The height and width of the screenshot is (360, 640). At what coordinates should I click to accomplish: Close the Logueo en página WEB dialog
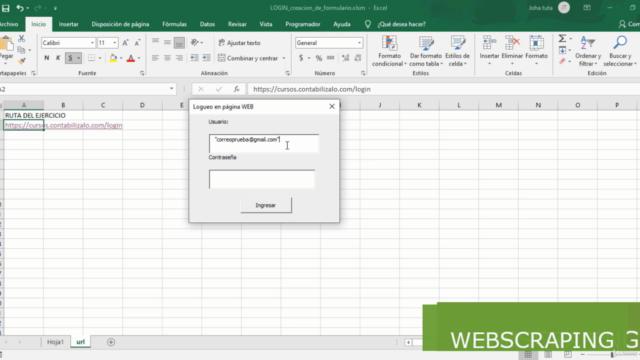(332, 107)
